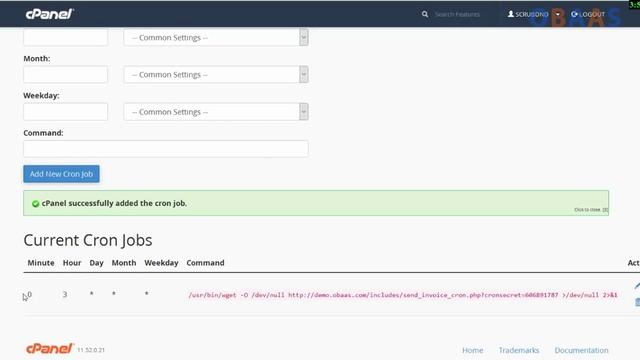Focus the Search Features field
This screenshot has height=360, width=640.
pos(457,14)
